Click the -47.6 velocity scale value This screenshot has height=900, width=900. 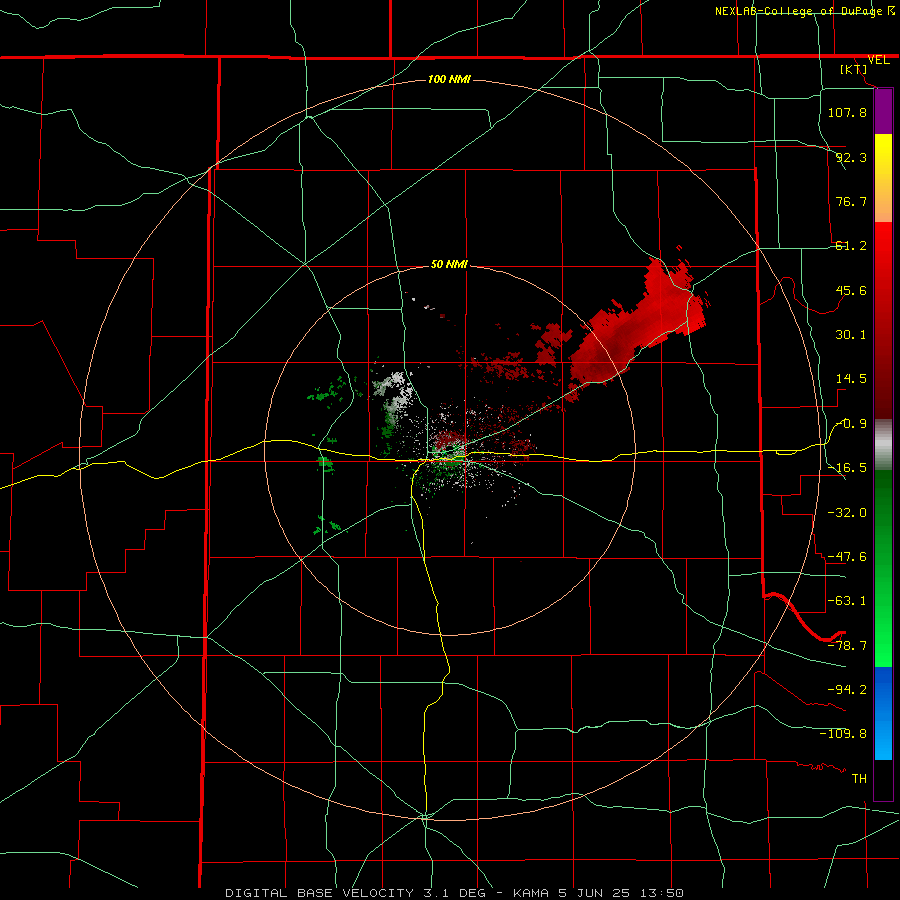click(847, 557)
